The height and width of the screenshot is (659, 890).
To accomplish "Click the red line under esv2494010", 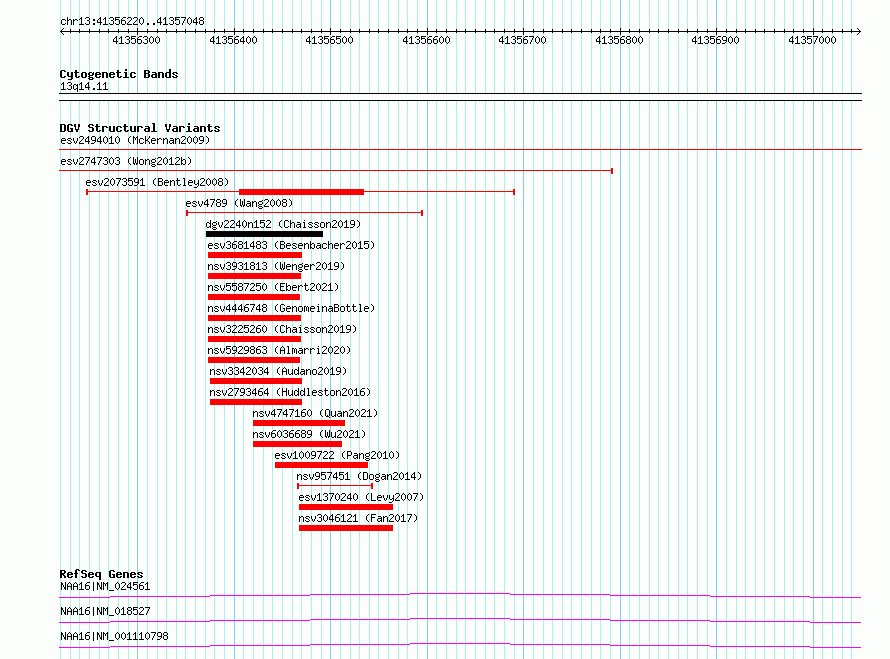I will pyautogui.click(x=460, y=150).
